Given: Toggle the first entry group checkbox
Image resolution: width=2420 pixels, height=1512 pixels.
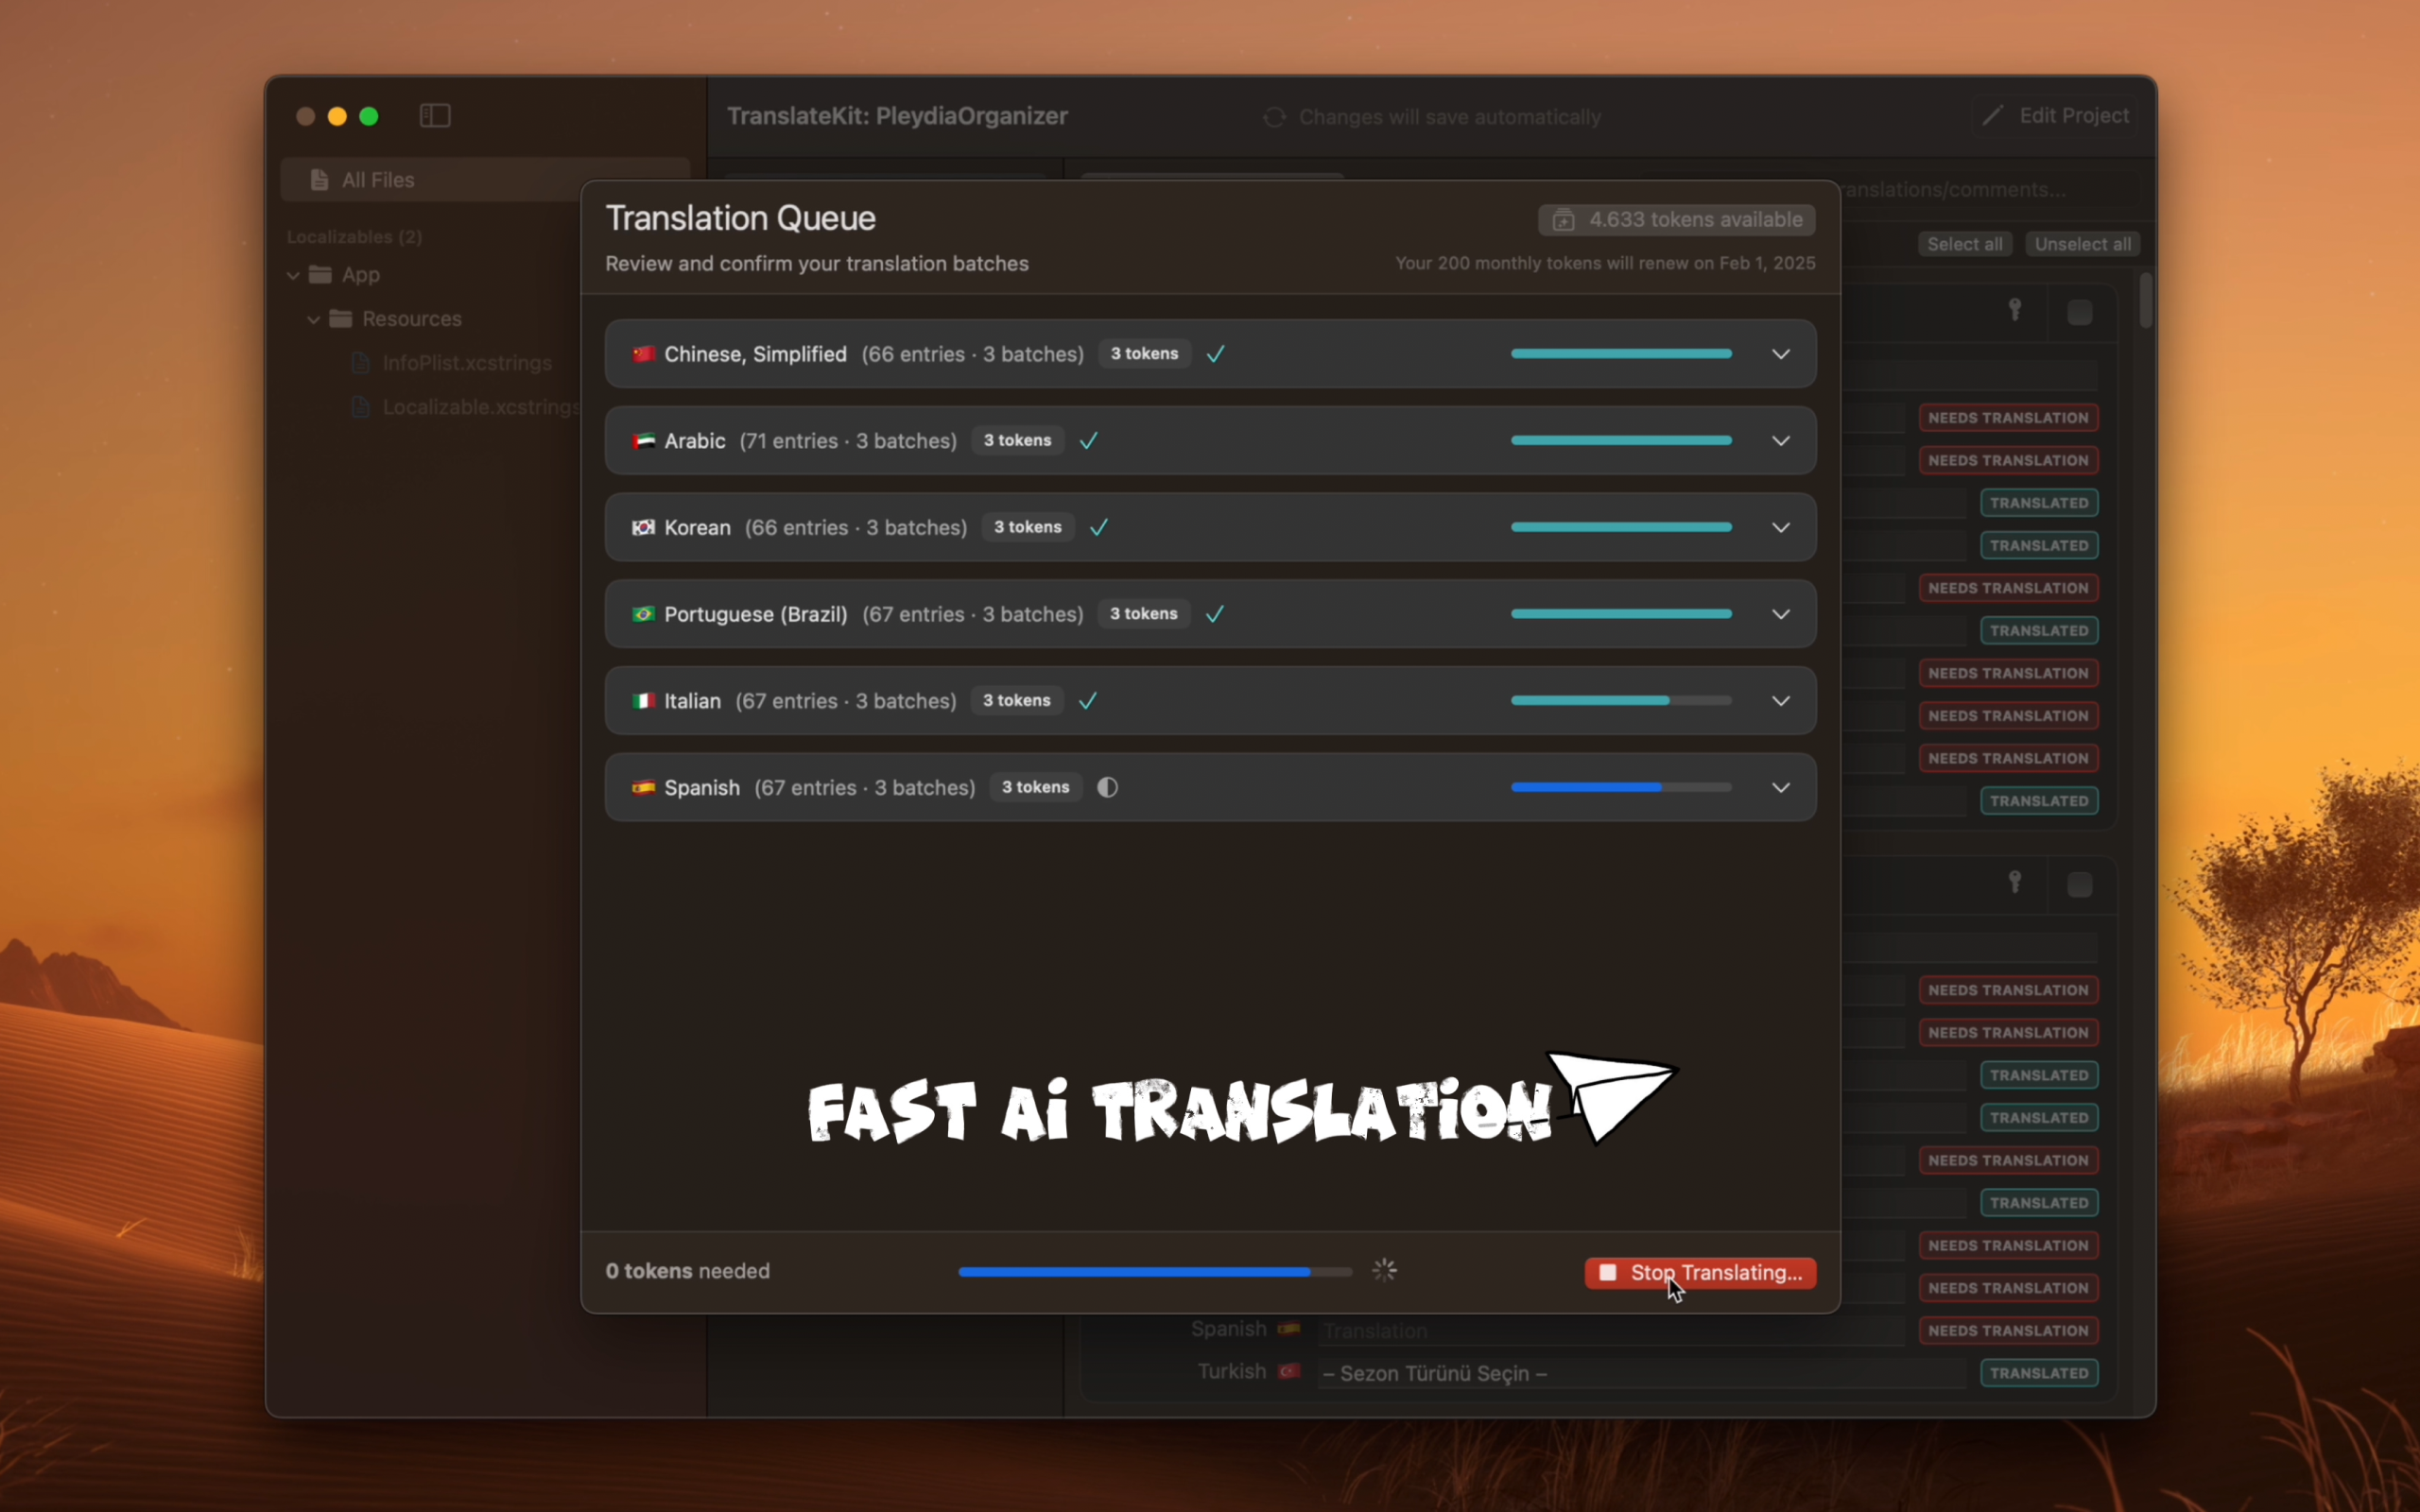Looking at the screenshot, I should 2079,313.
